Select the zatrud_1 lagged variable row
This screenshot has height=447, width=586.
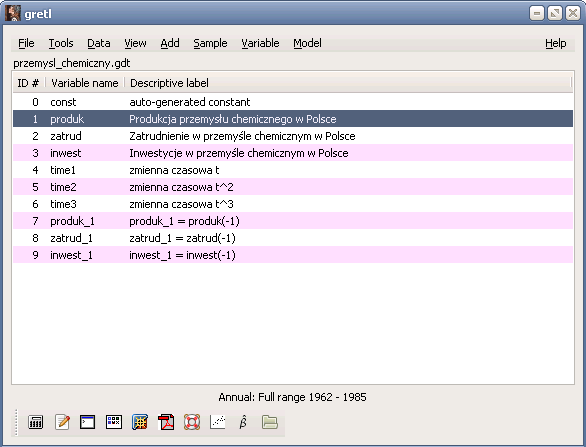coord(293,238)
